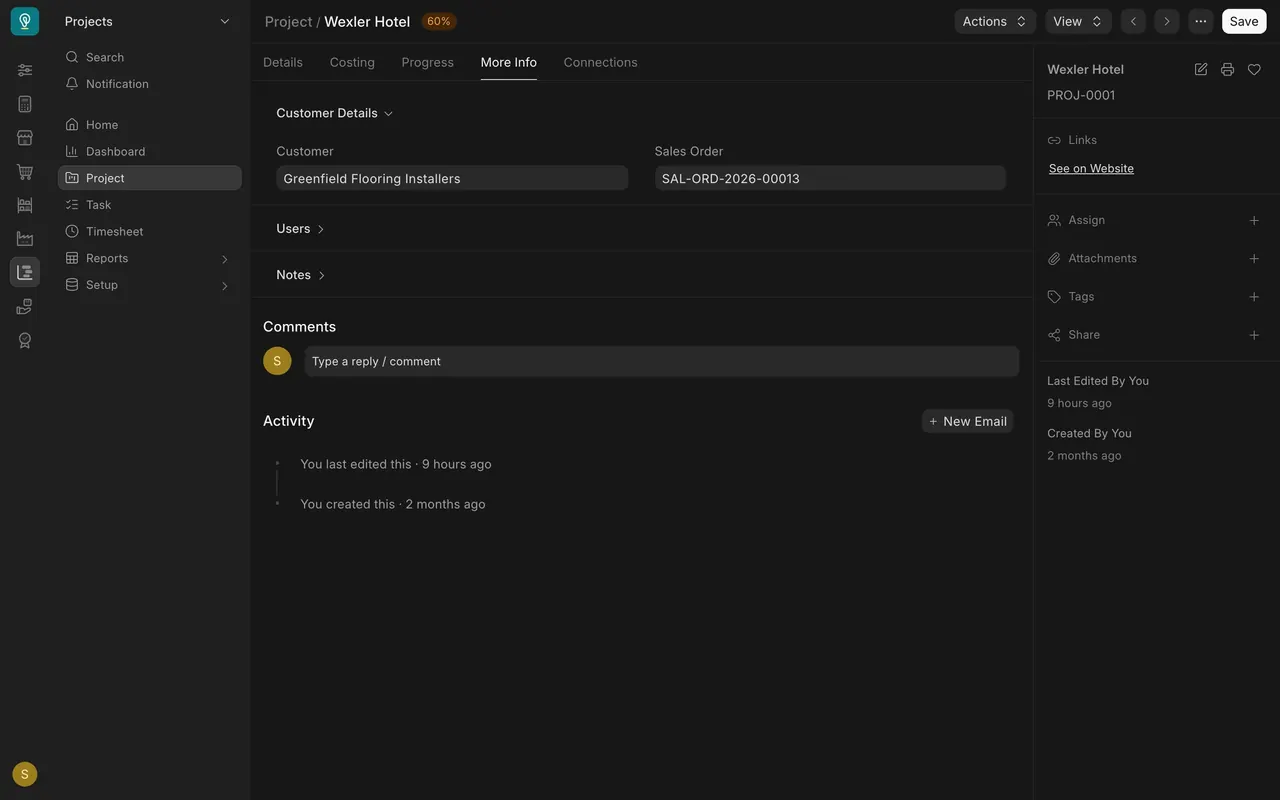Open Home in the sidebar
This screenshot has height=800, width=1280.
tap(150, 125)
